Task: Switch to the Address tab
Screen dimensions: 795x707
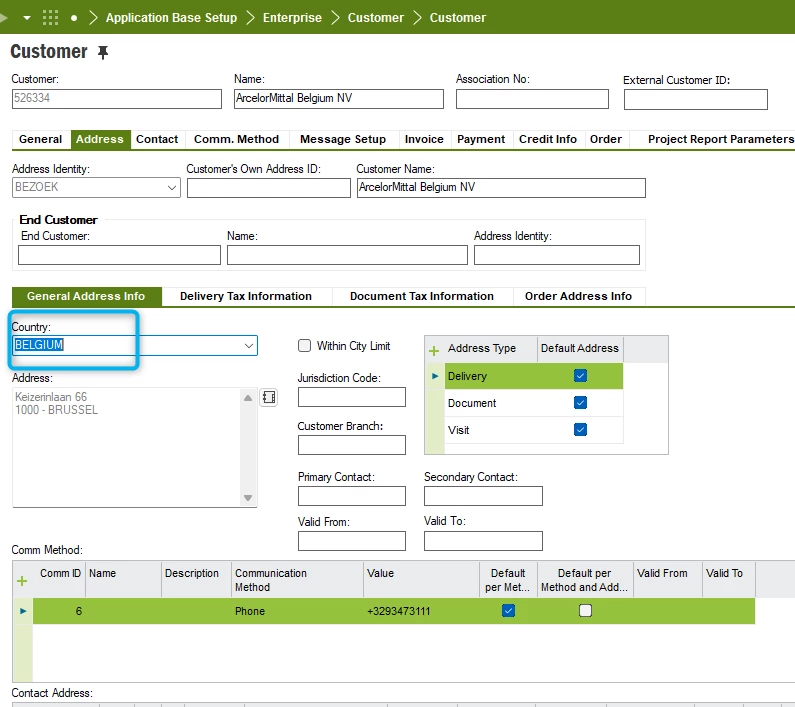Action: [x=100, y=139]
